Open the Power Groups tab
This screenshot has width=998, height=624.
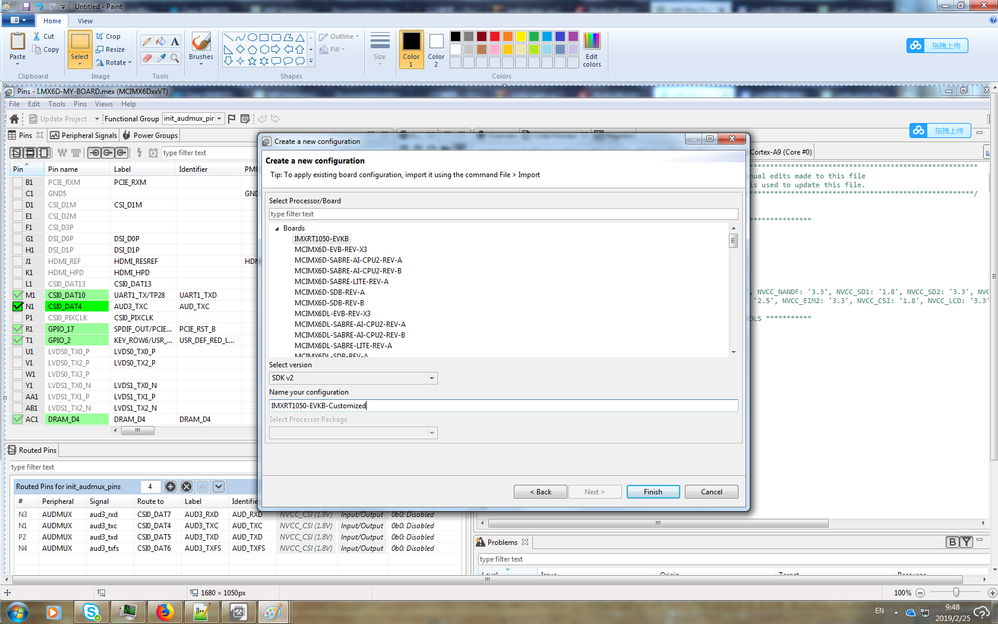[x=150, y=136]
